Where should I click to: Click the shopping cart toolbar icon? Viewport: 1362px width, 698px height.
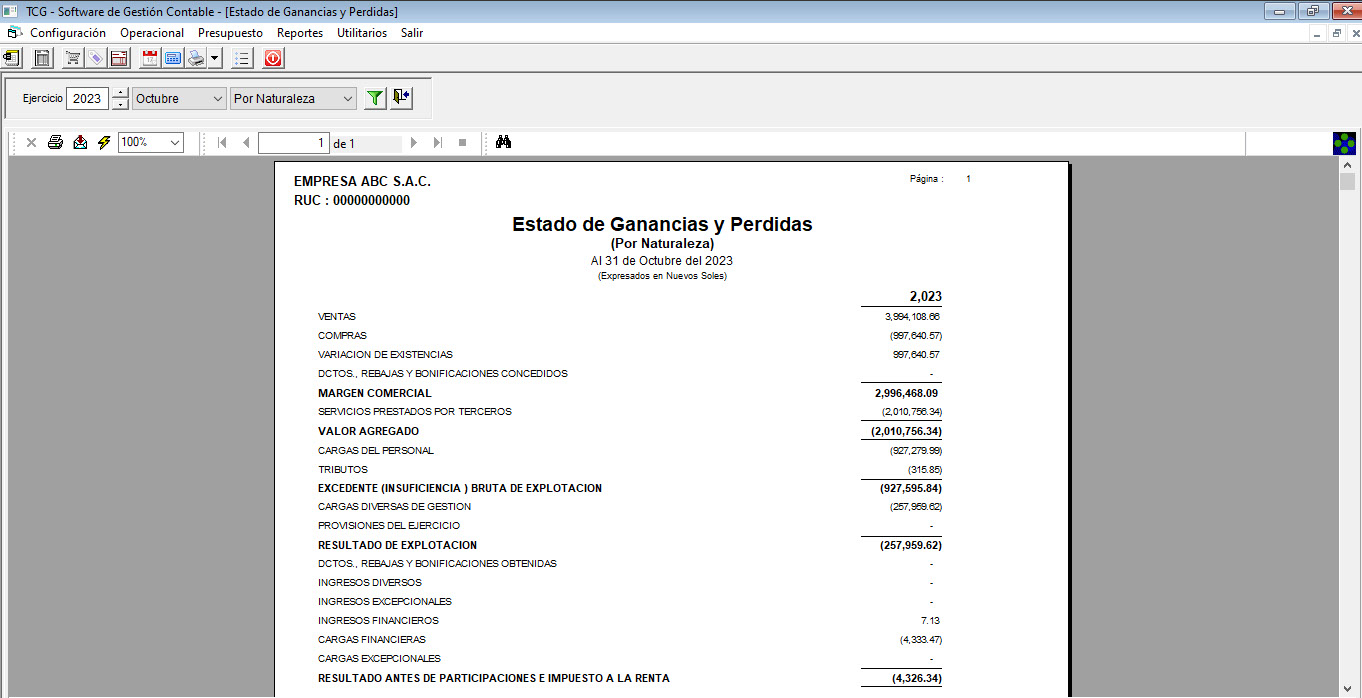click(x=73, y=59)
